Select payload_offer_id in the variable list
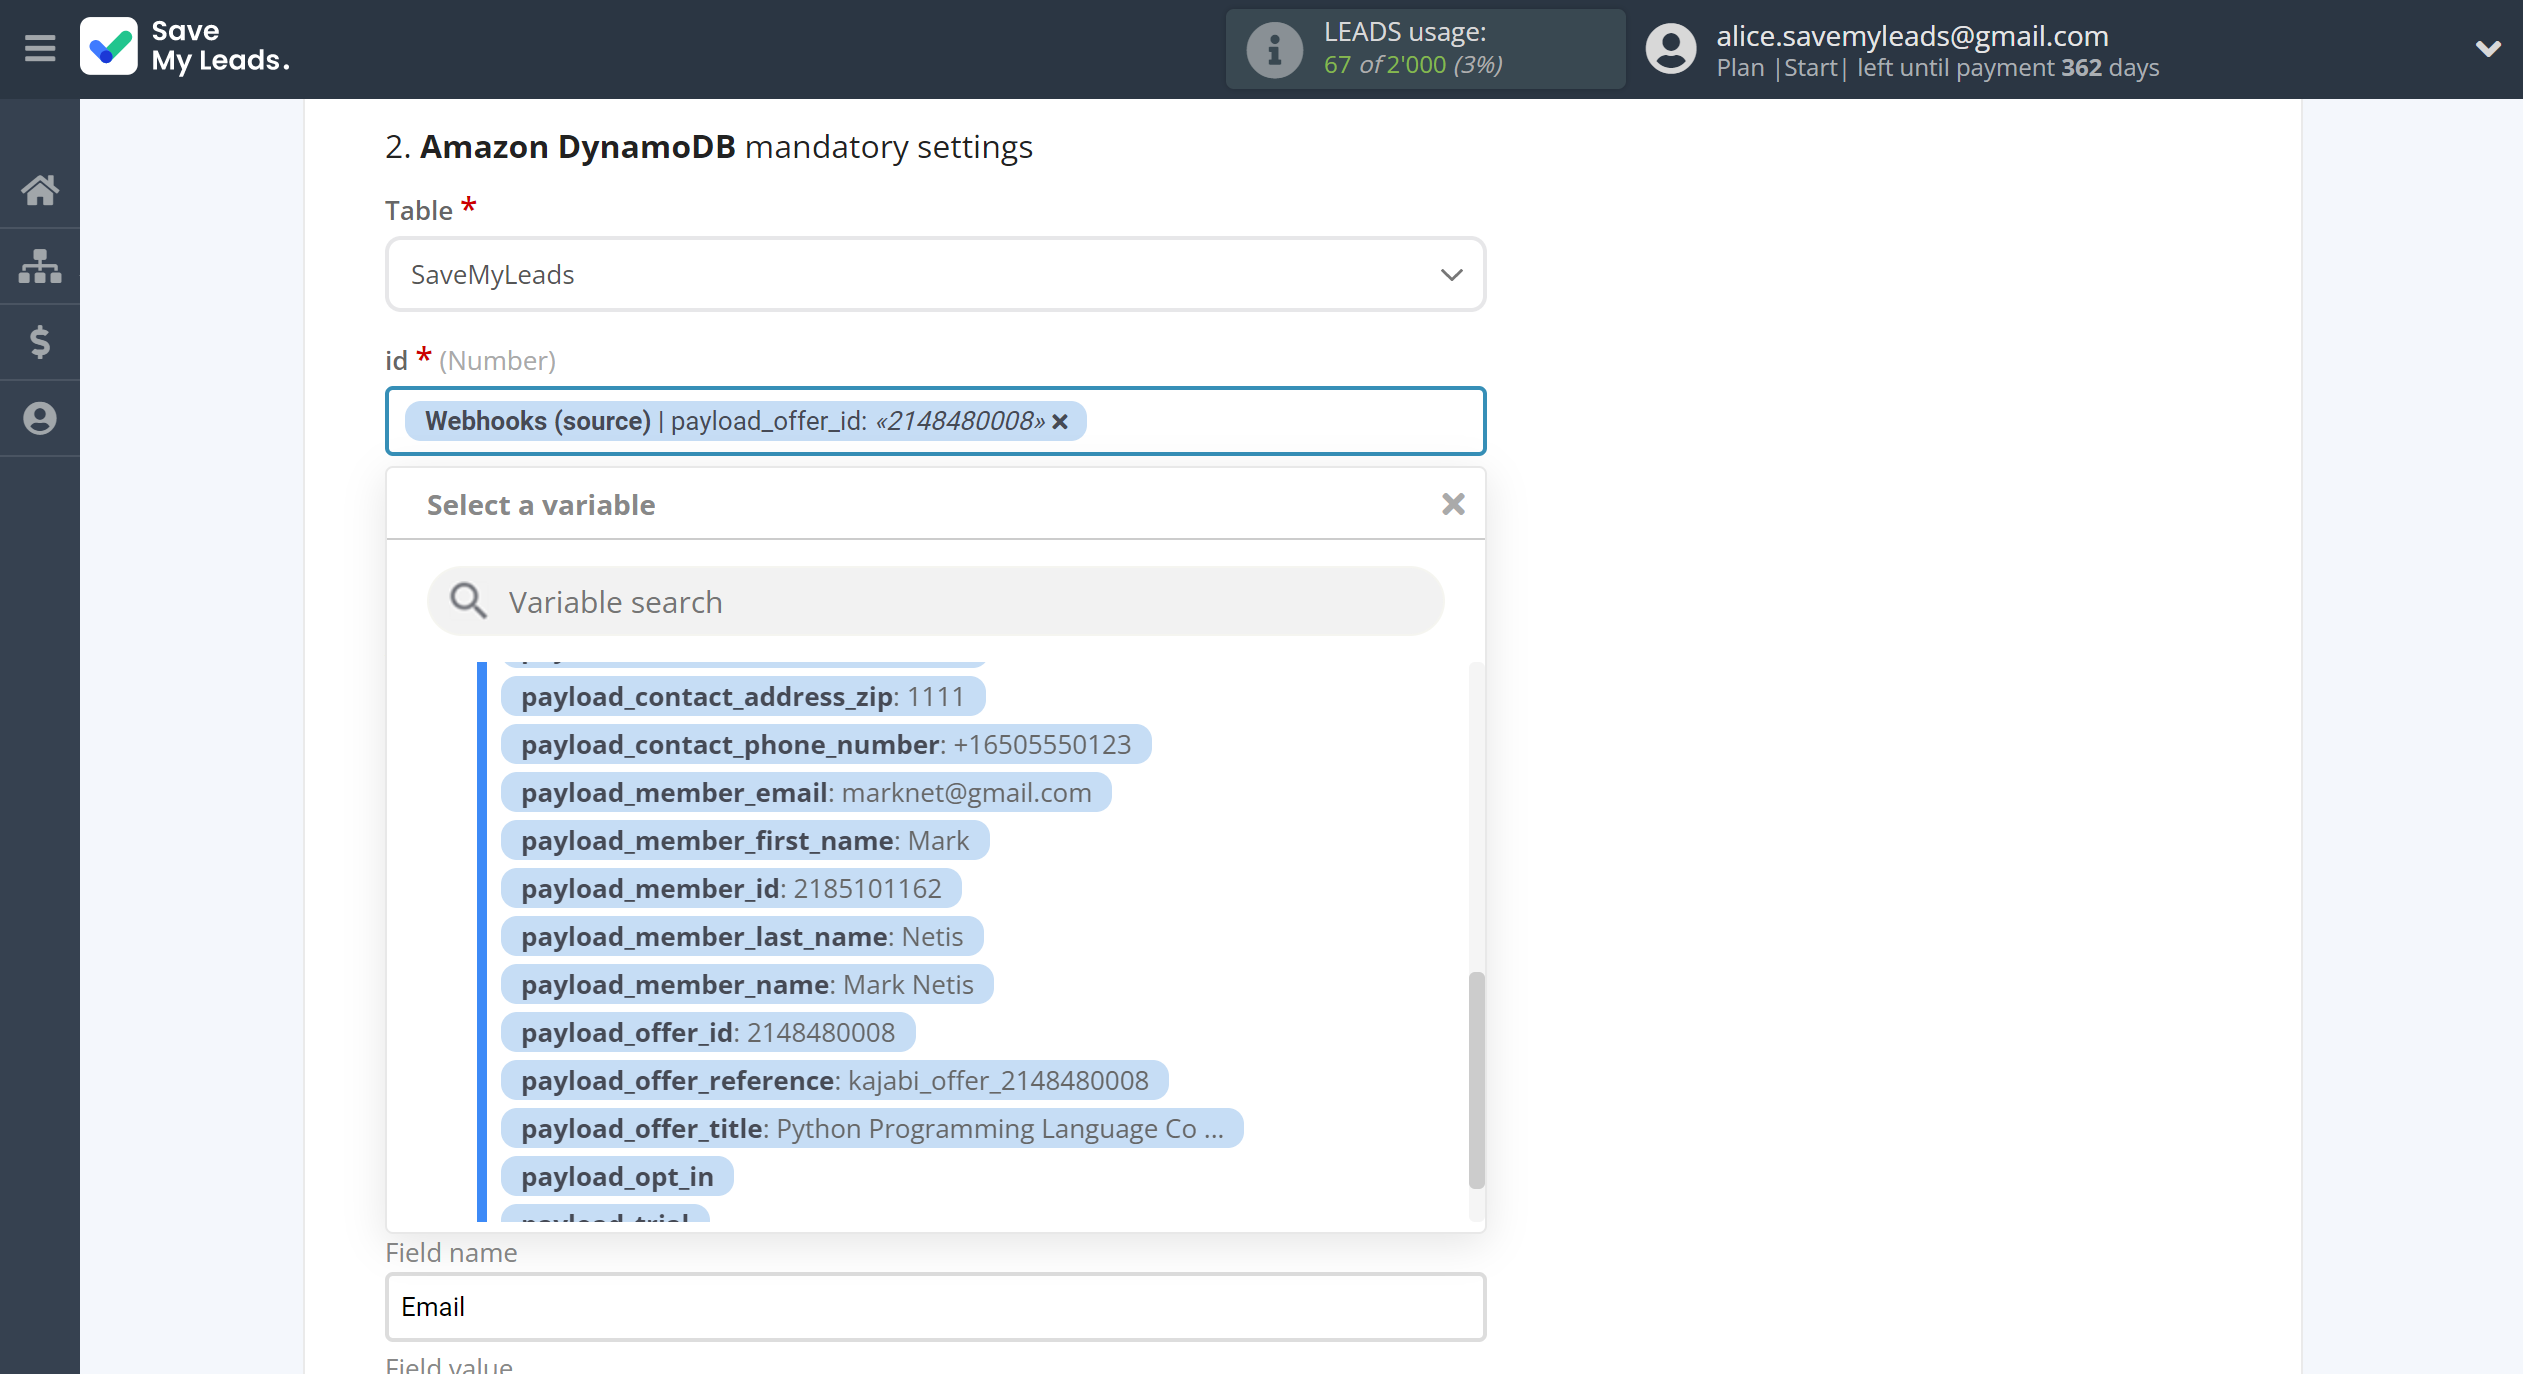Screen dimensions: 2523x1374 (x=708, y=1032)
